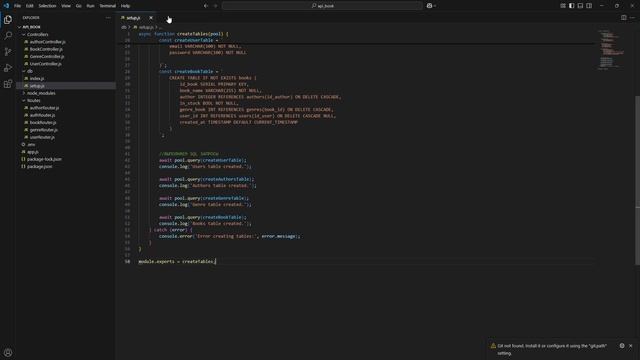Click the 'CREATE TABLE IF NOT EXISTS books' line
Viewport: 640px width, 360px height.
click(x=213, y=78)
